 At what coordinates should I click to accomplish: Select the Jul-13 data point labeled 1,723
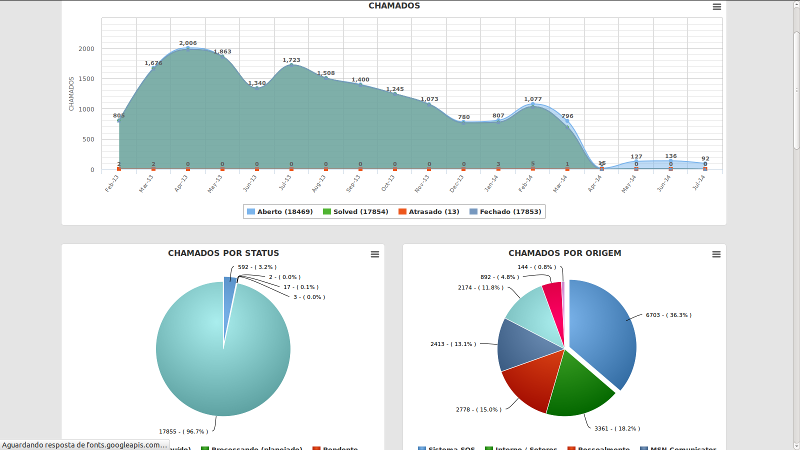click(291, 65)
